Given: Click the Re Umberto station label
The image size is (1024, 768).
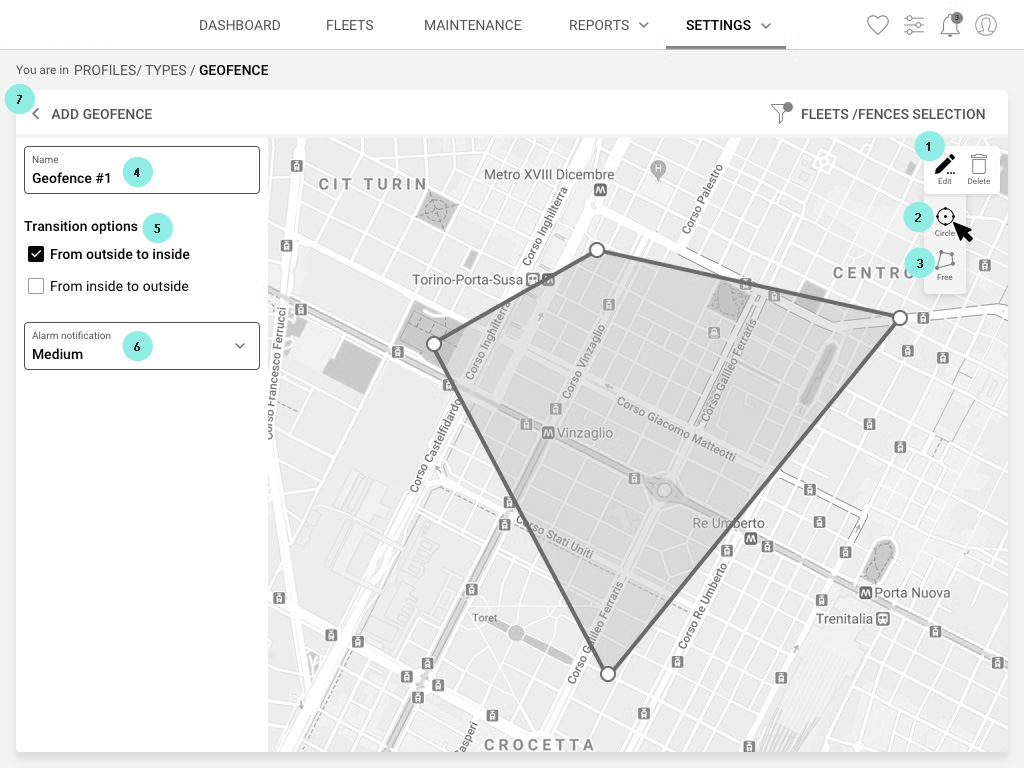Looking at the screenshot, I should (x=728, y=523).
